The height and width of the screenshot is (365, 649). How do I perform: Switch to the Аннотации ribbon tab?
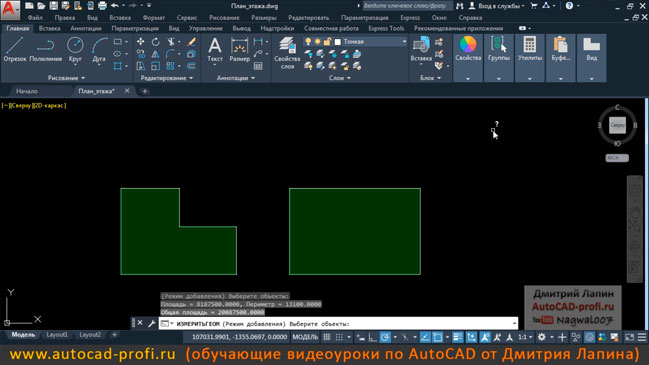tap(86, 29)
